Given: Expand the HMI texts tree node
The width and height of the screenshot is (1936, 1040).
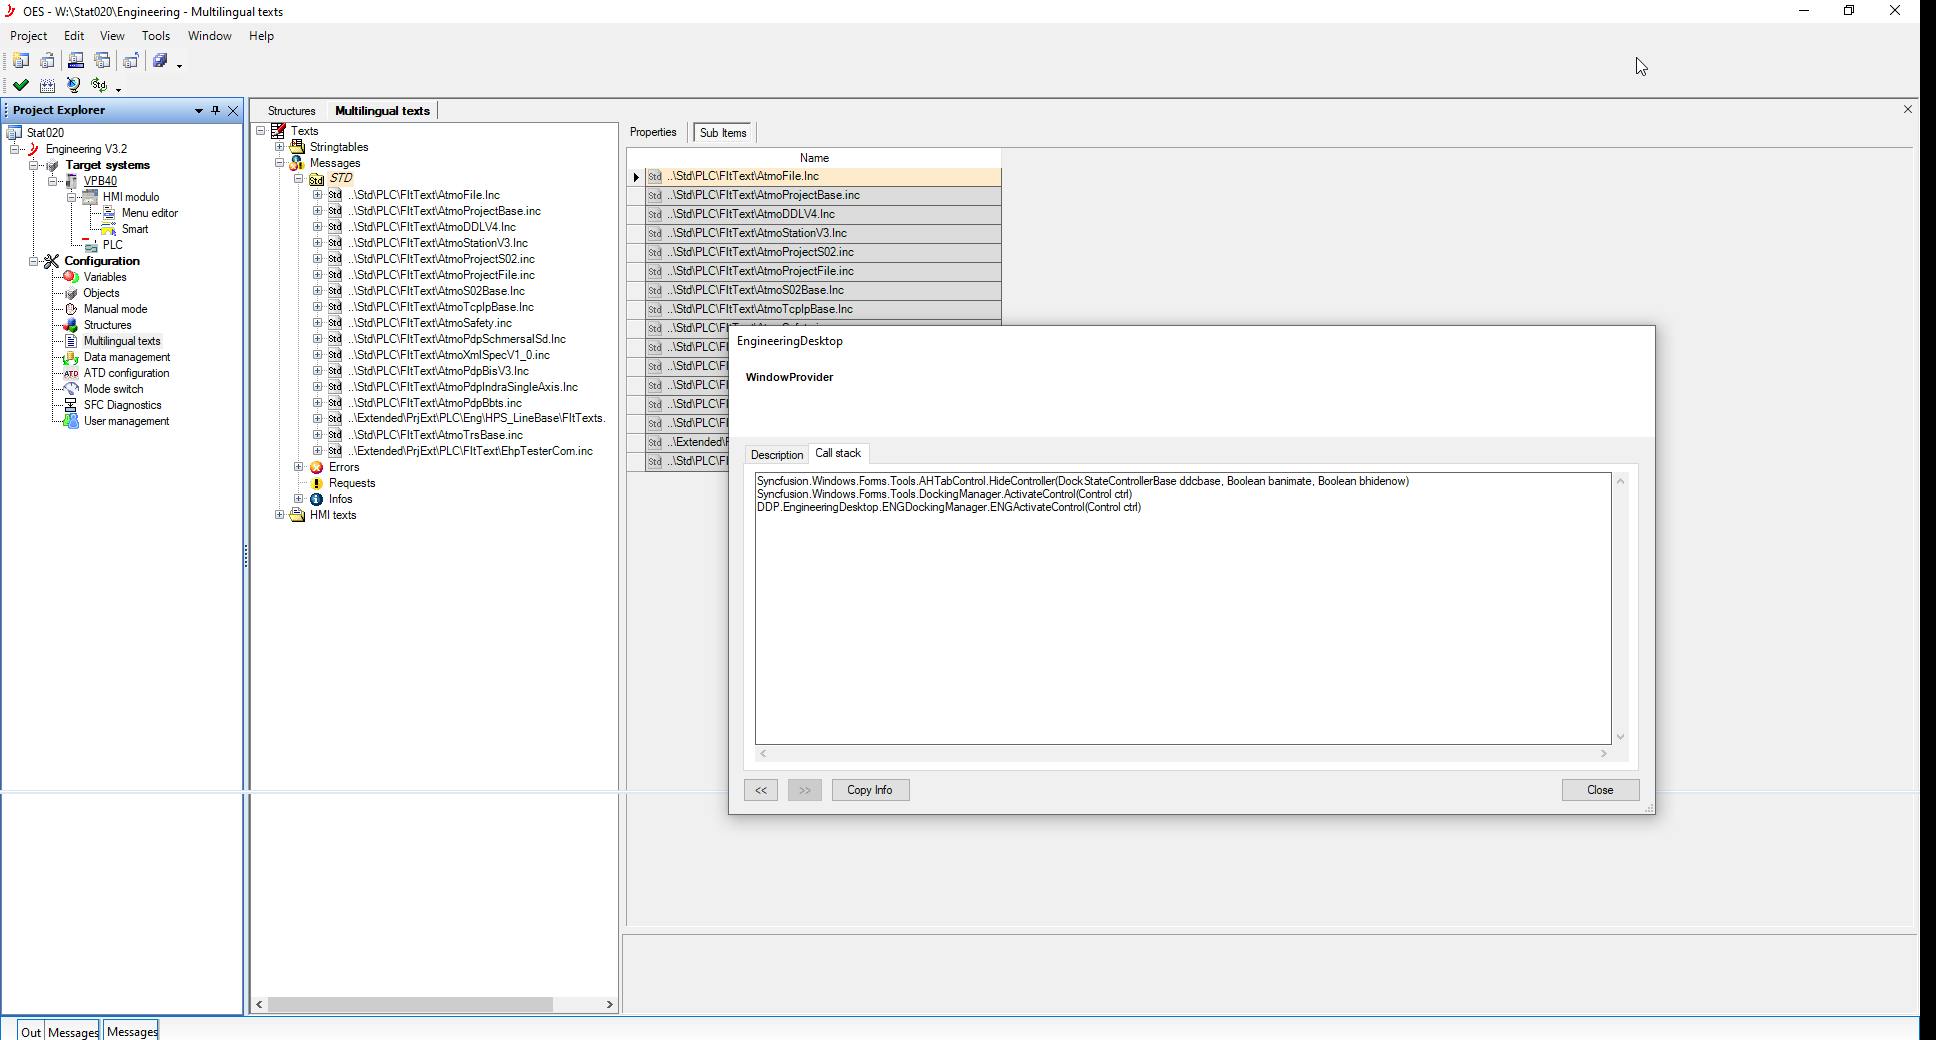Looking at the screenshot, I should 280,515.
